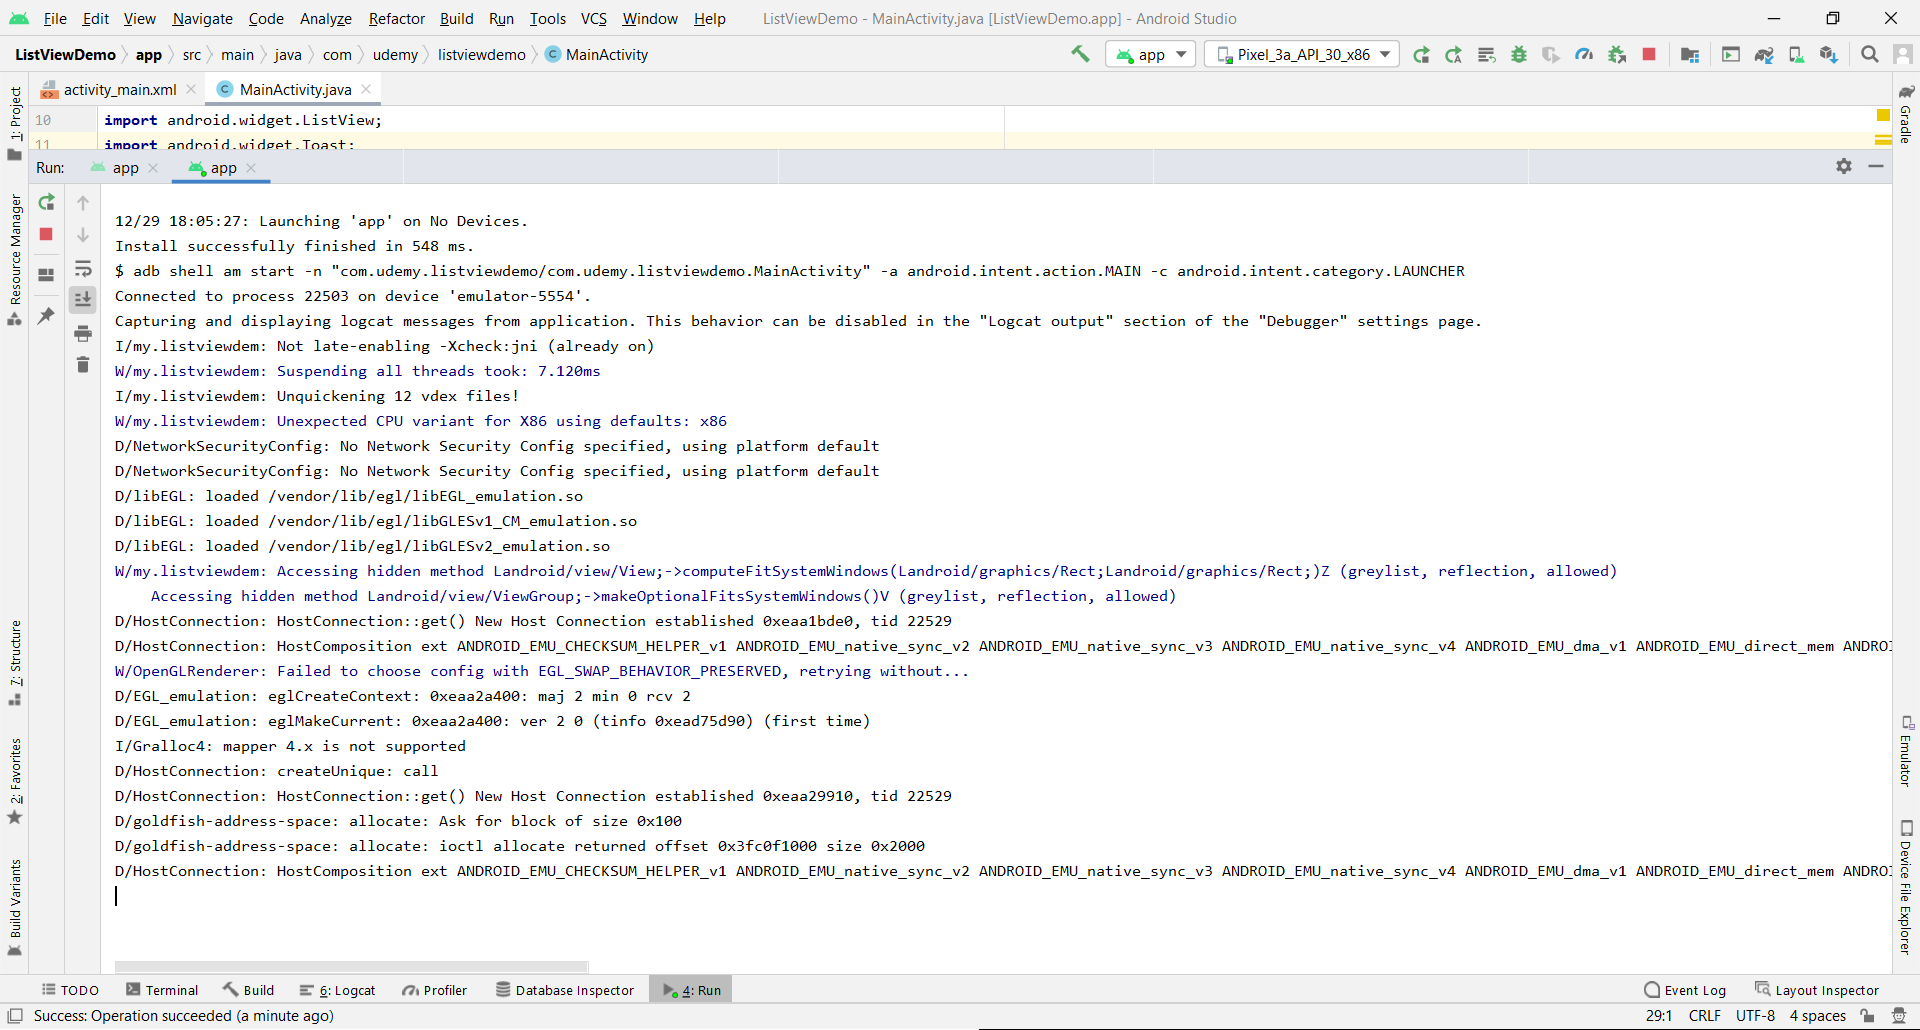Viewport: 1920px width, 1030px height.
Task: Rerun app in Run panel
Action: (x=46, y=203)
